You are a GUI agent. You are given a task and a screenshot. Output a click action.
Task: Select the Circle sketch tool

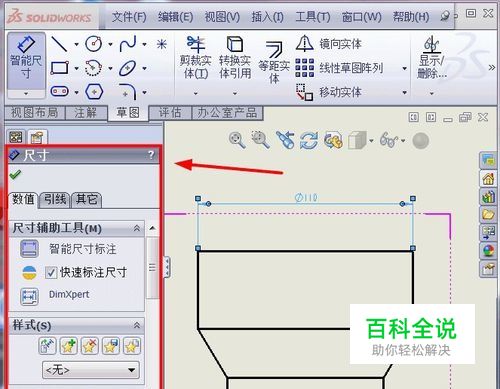click(94, 44)
